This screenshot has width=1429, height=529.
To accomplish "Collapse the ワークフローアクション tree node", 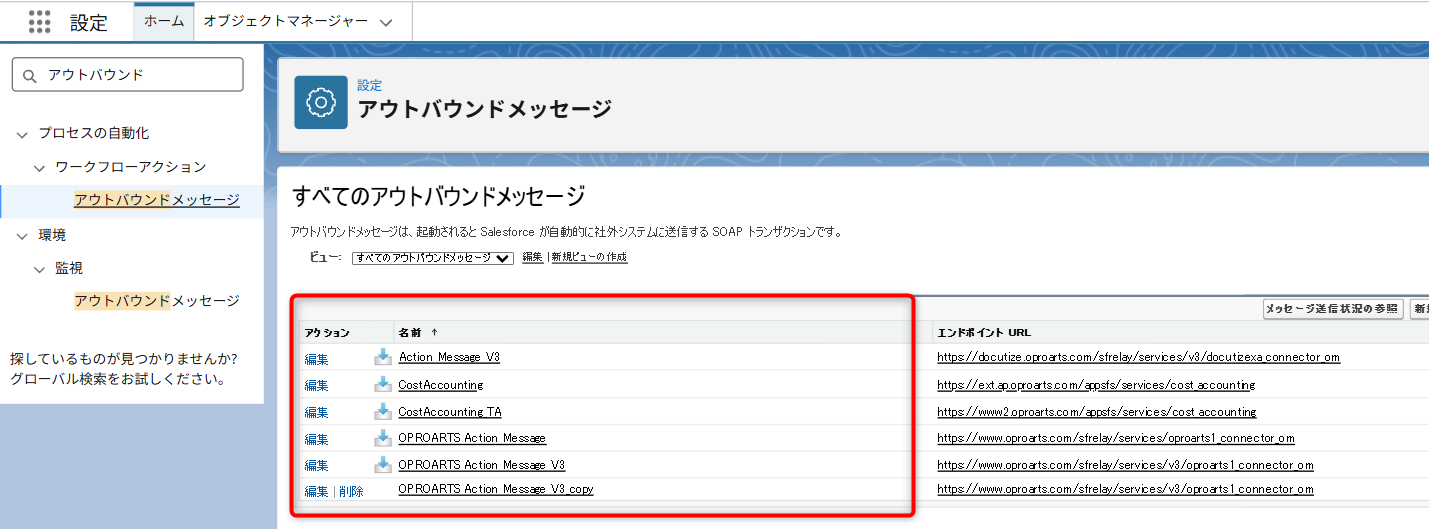I will [x=40, y=167].
